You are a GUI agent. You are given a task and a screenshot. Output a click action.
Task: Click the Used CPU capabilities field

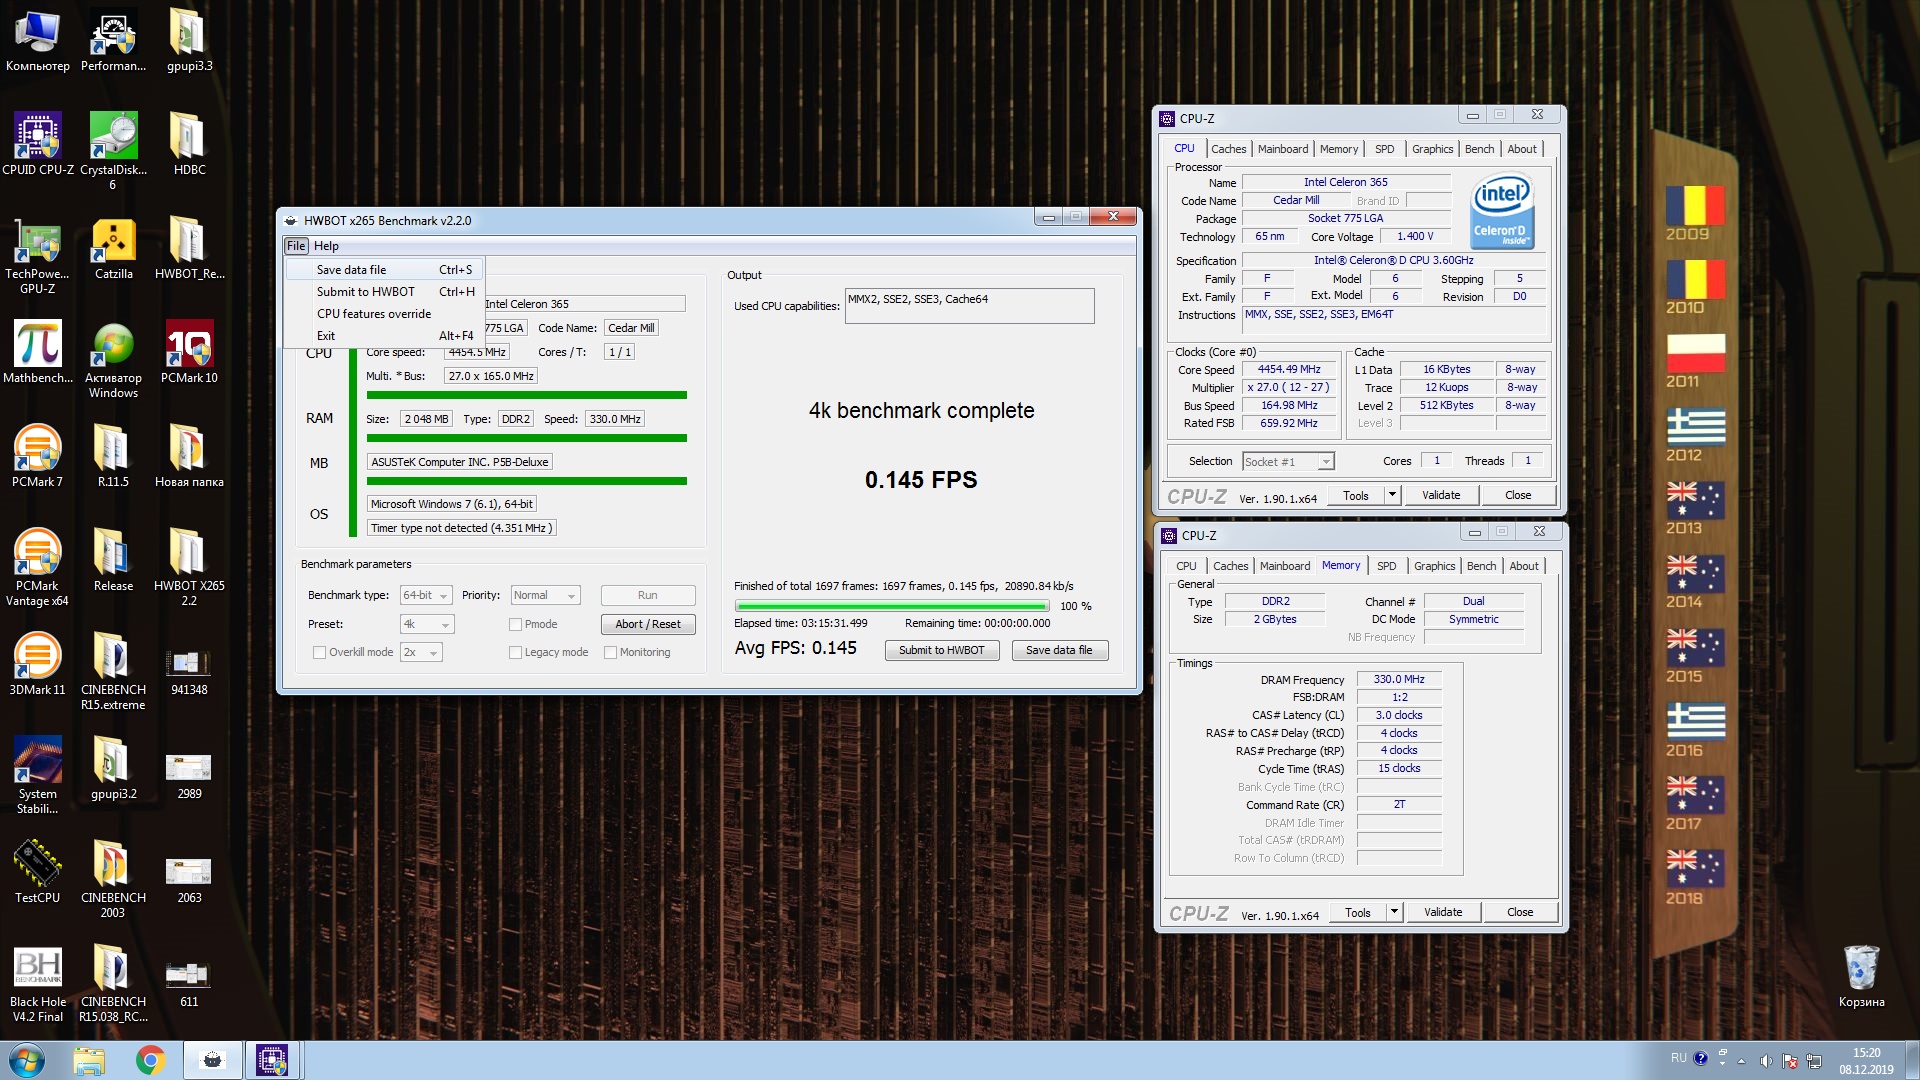(x=969, y=306)
